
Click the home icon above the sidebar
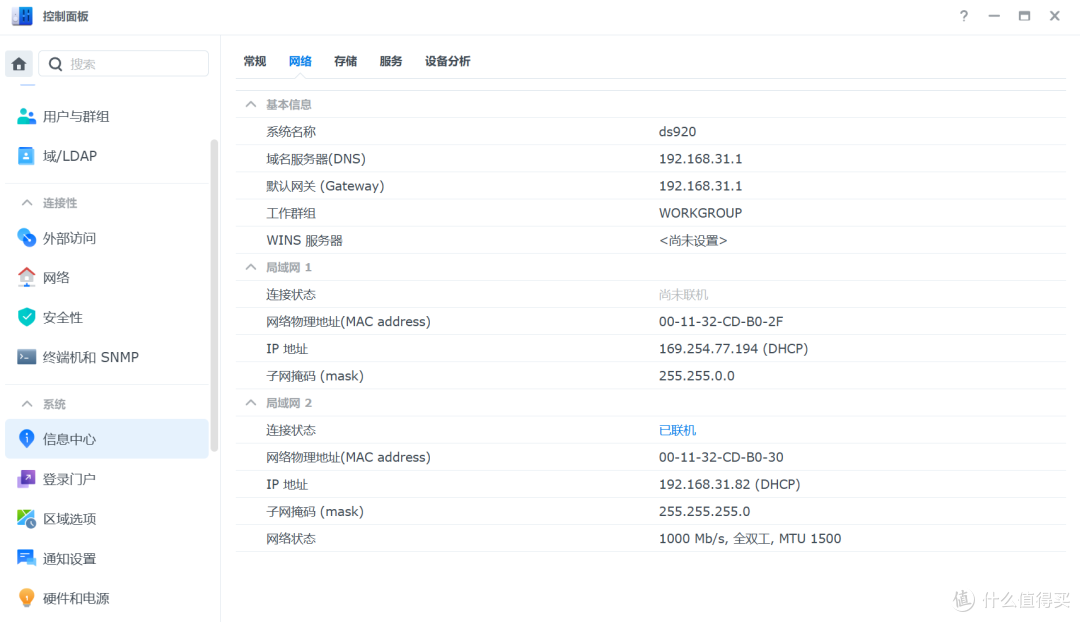click(18, 63)
